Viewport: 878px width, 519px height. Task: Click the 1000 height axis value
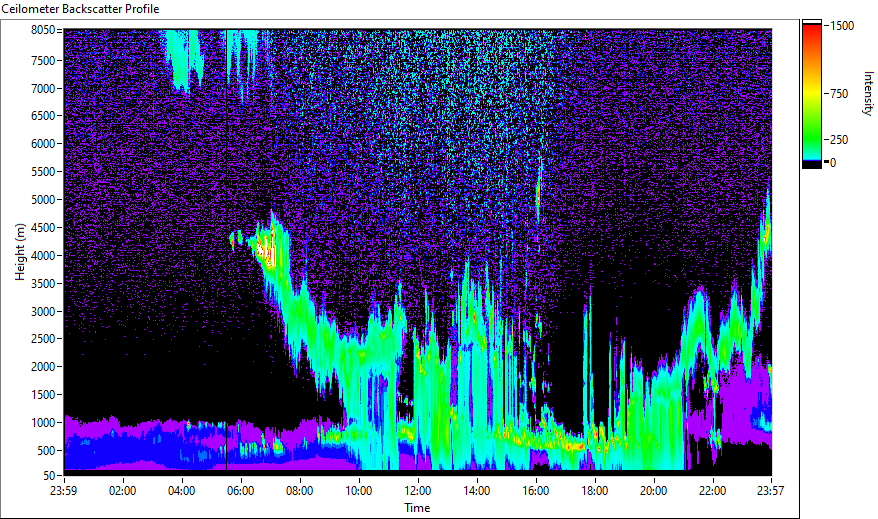[43, 423]
